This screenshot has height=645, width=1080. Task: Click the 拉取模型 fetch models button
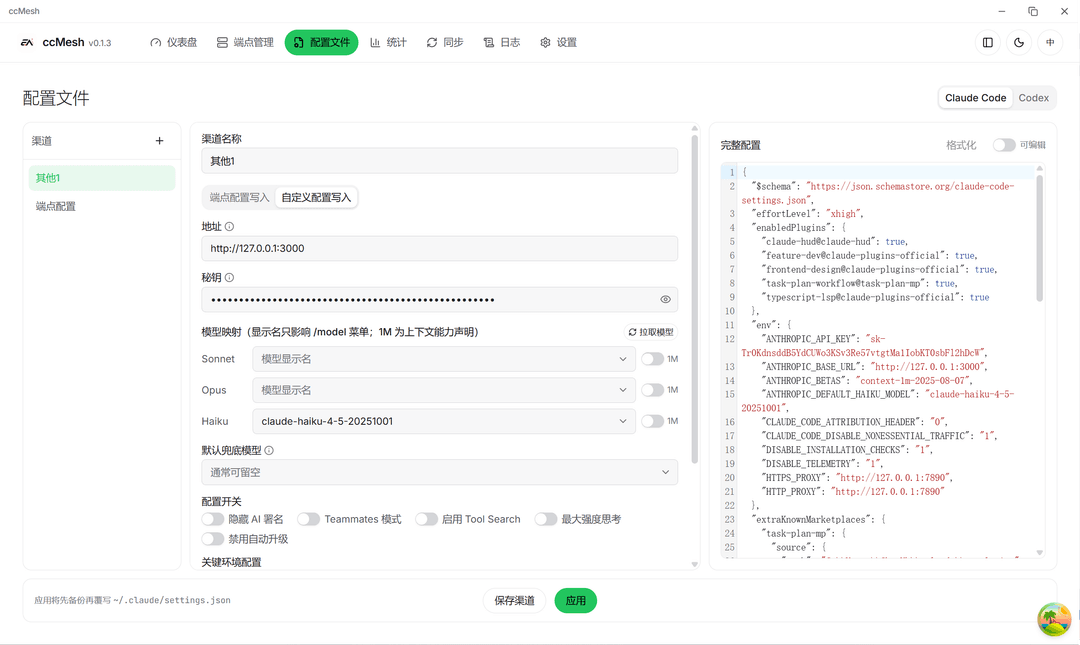651,332
